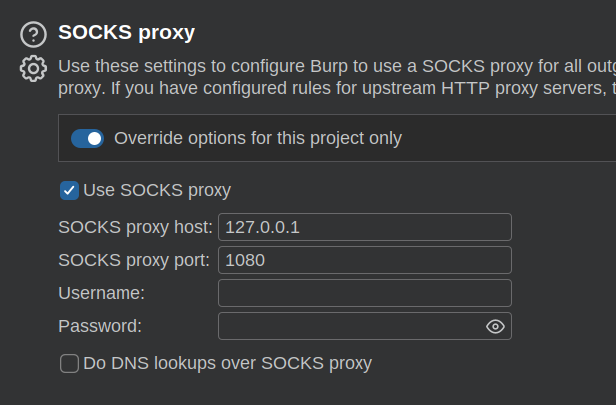Click empty area of the override options bar

click(x=510, y=138)
